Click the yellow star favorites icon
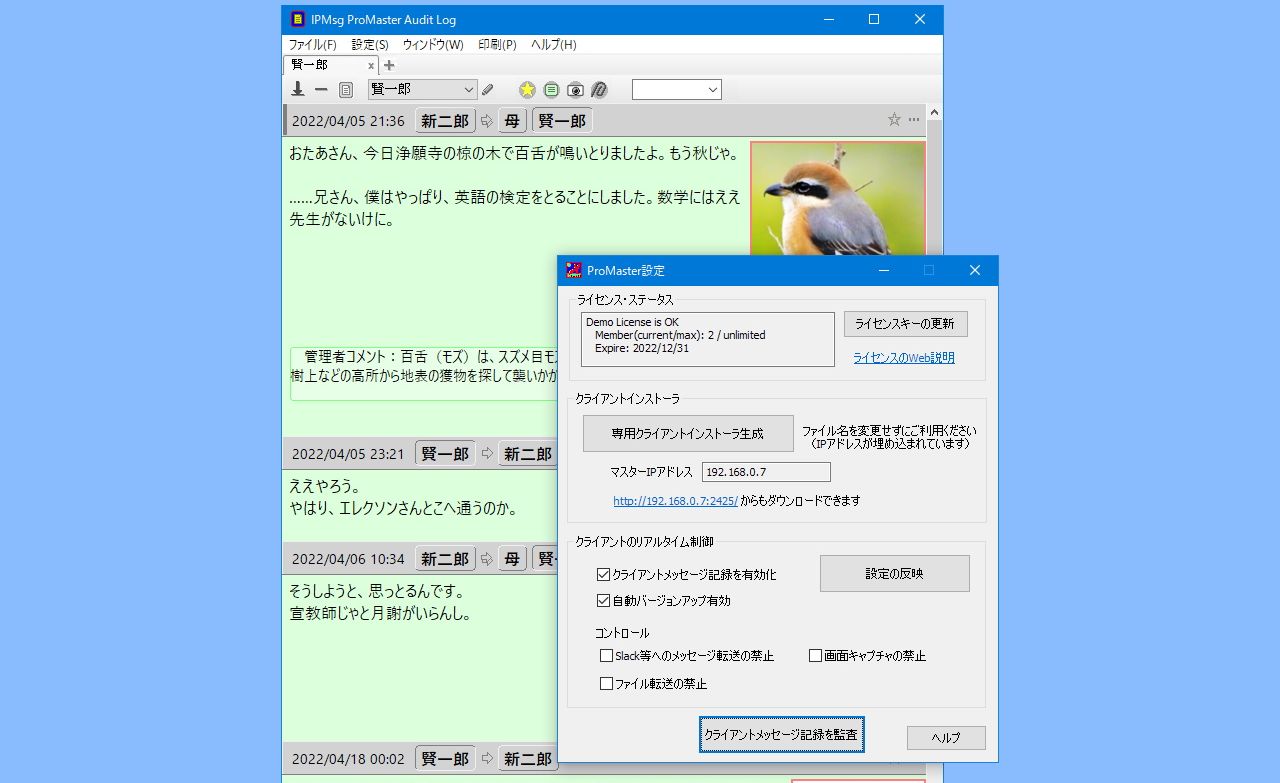The width and height of the screenshot is (1280, 783). click(527, 89)
